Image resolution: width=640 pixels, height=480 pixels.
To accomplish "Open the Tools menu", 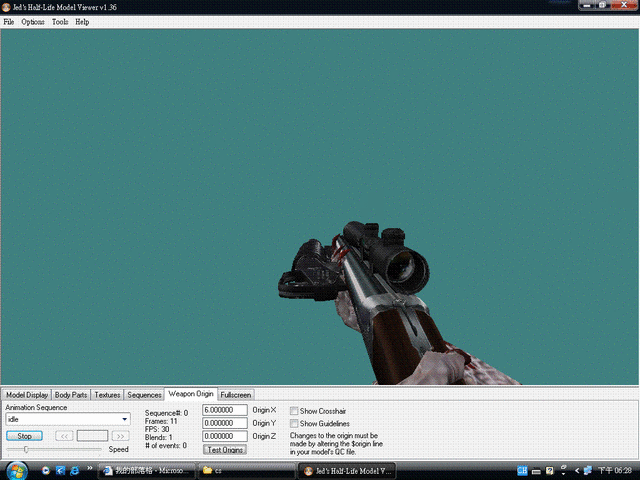I will (60, 21).
